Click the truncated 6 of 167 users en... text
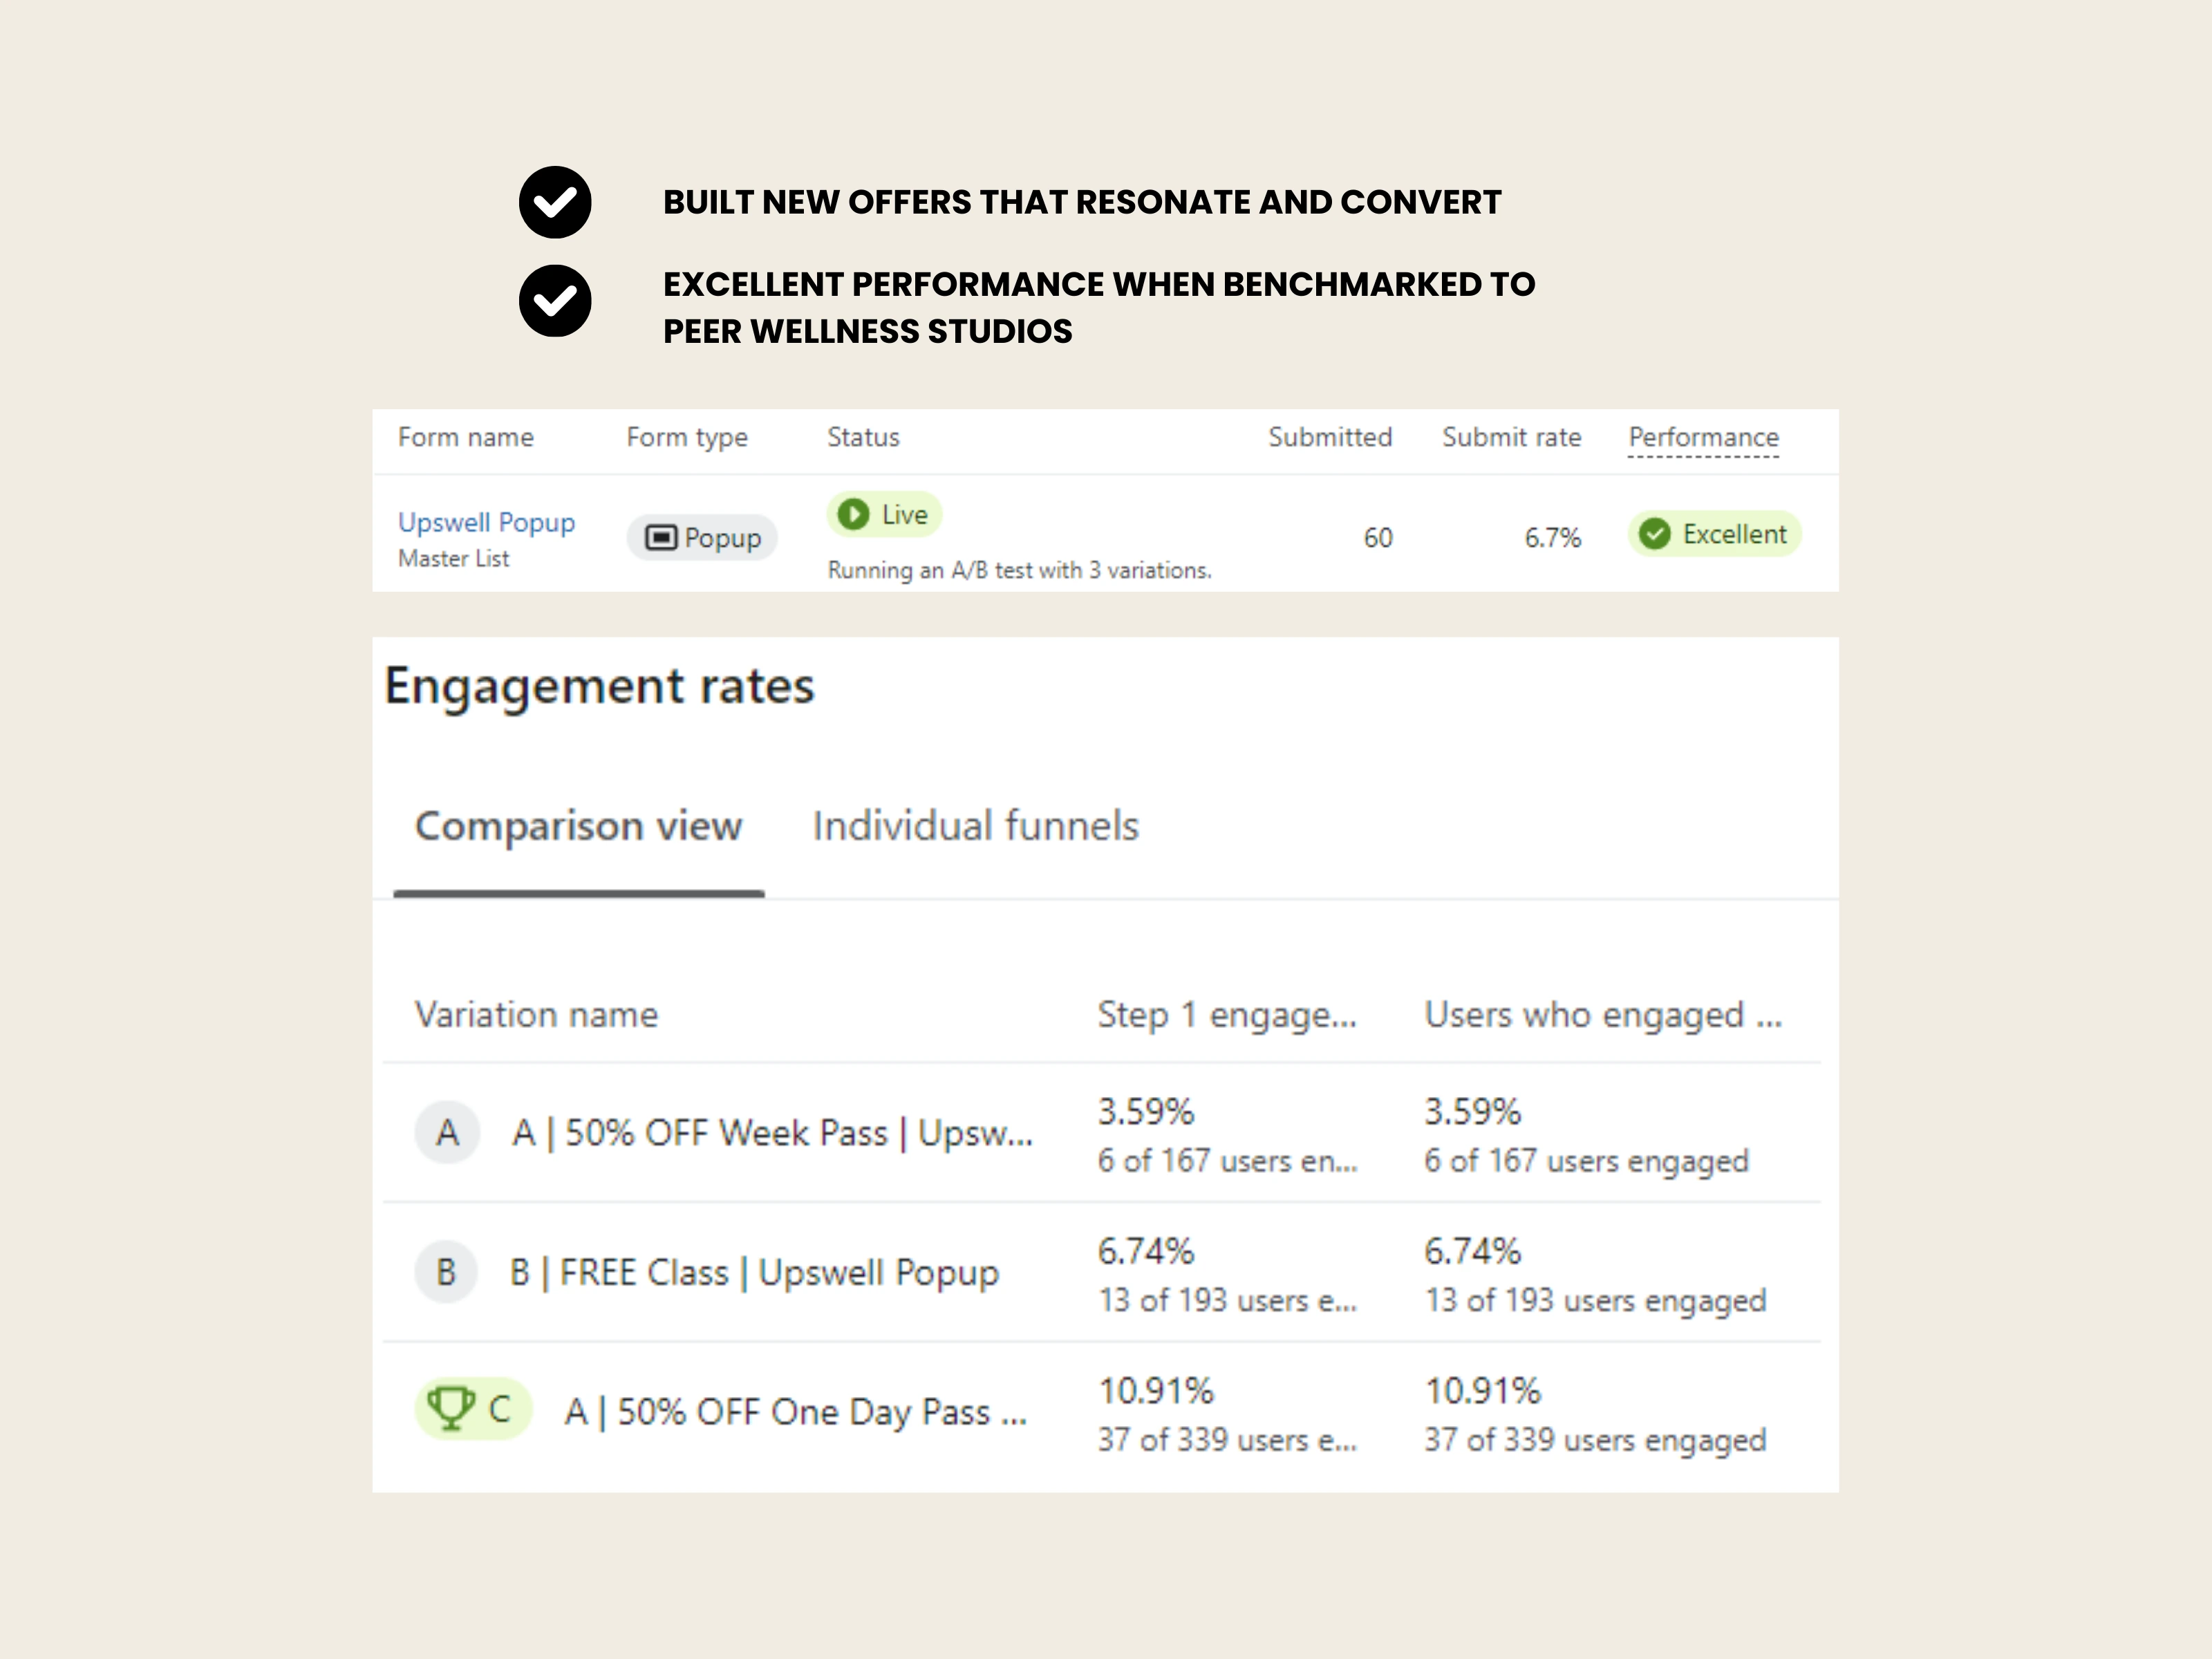This screenshot has width=2212, height=1659. click(1227, 1161)
